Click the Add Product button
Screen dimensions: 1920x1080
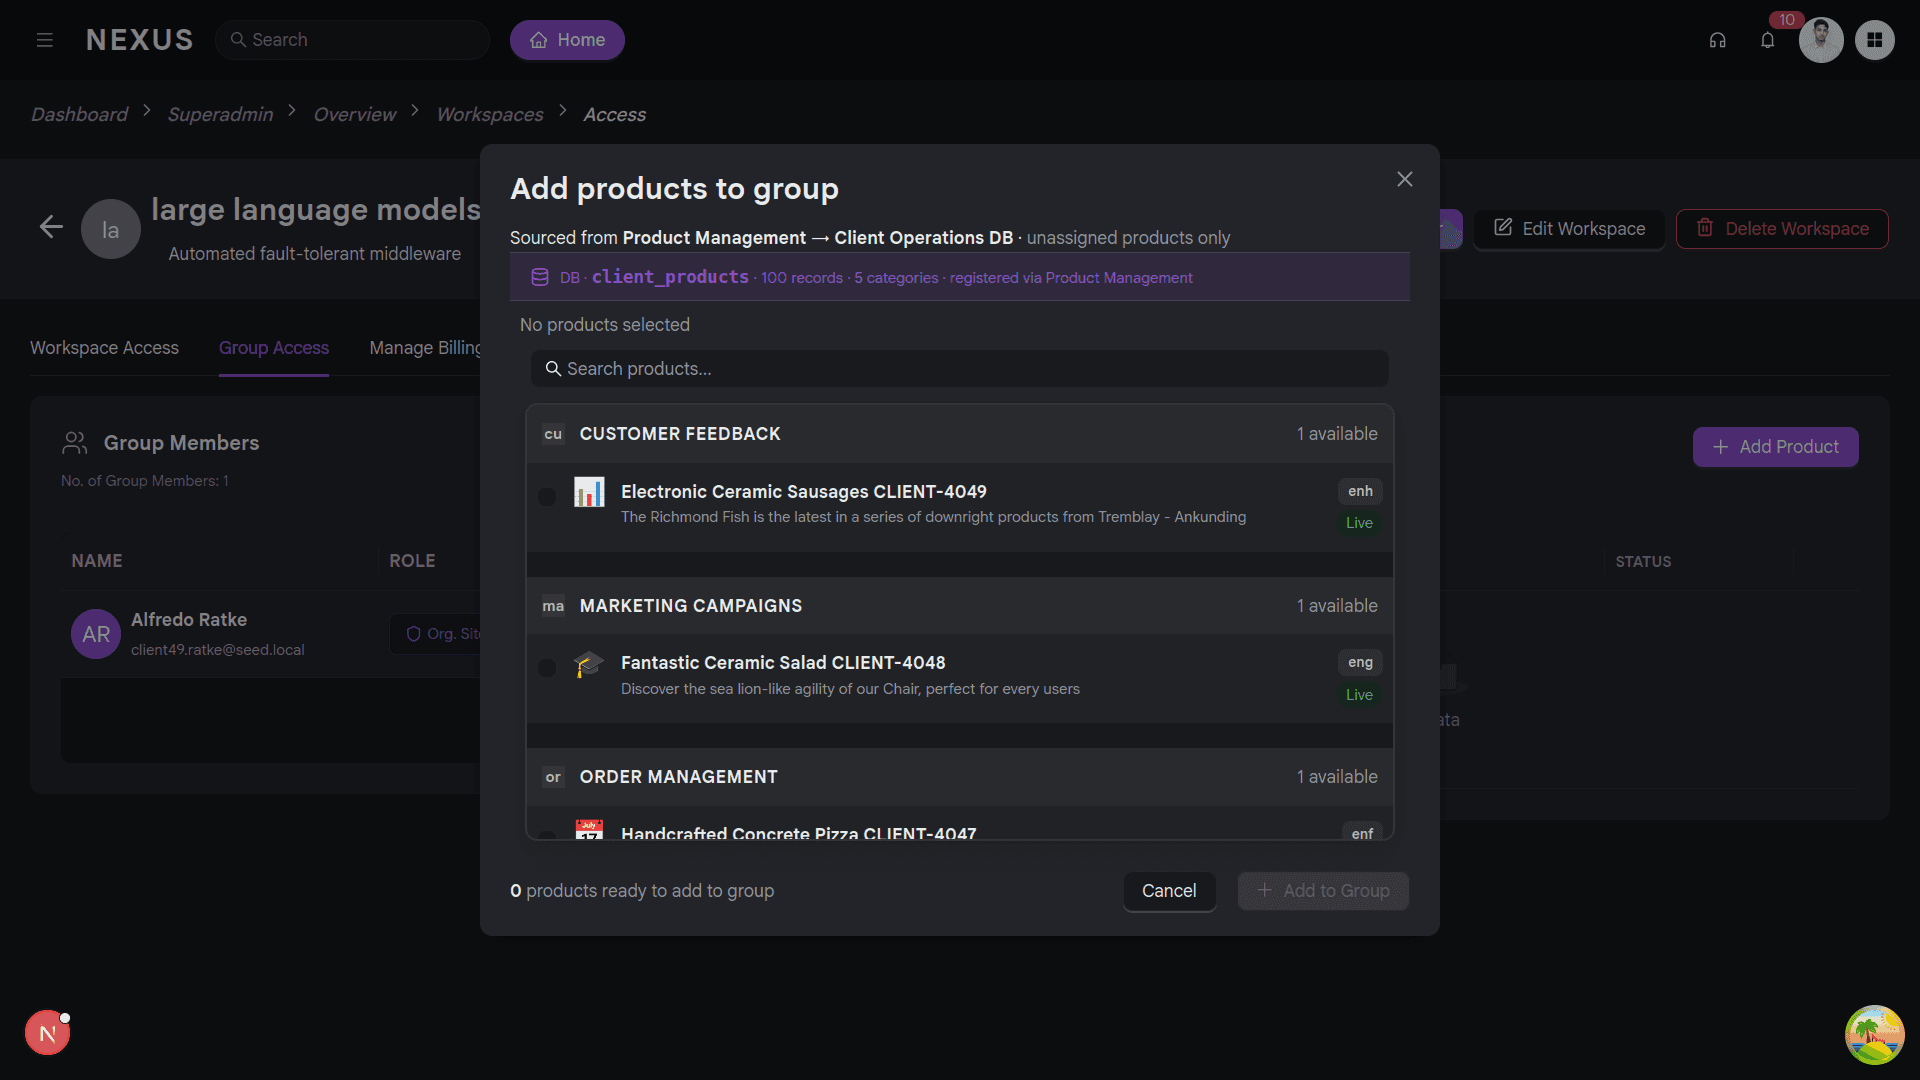click(1775, 447)
